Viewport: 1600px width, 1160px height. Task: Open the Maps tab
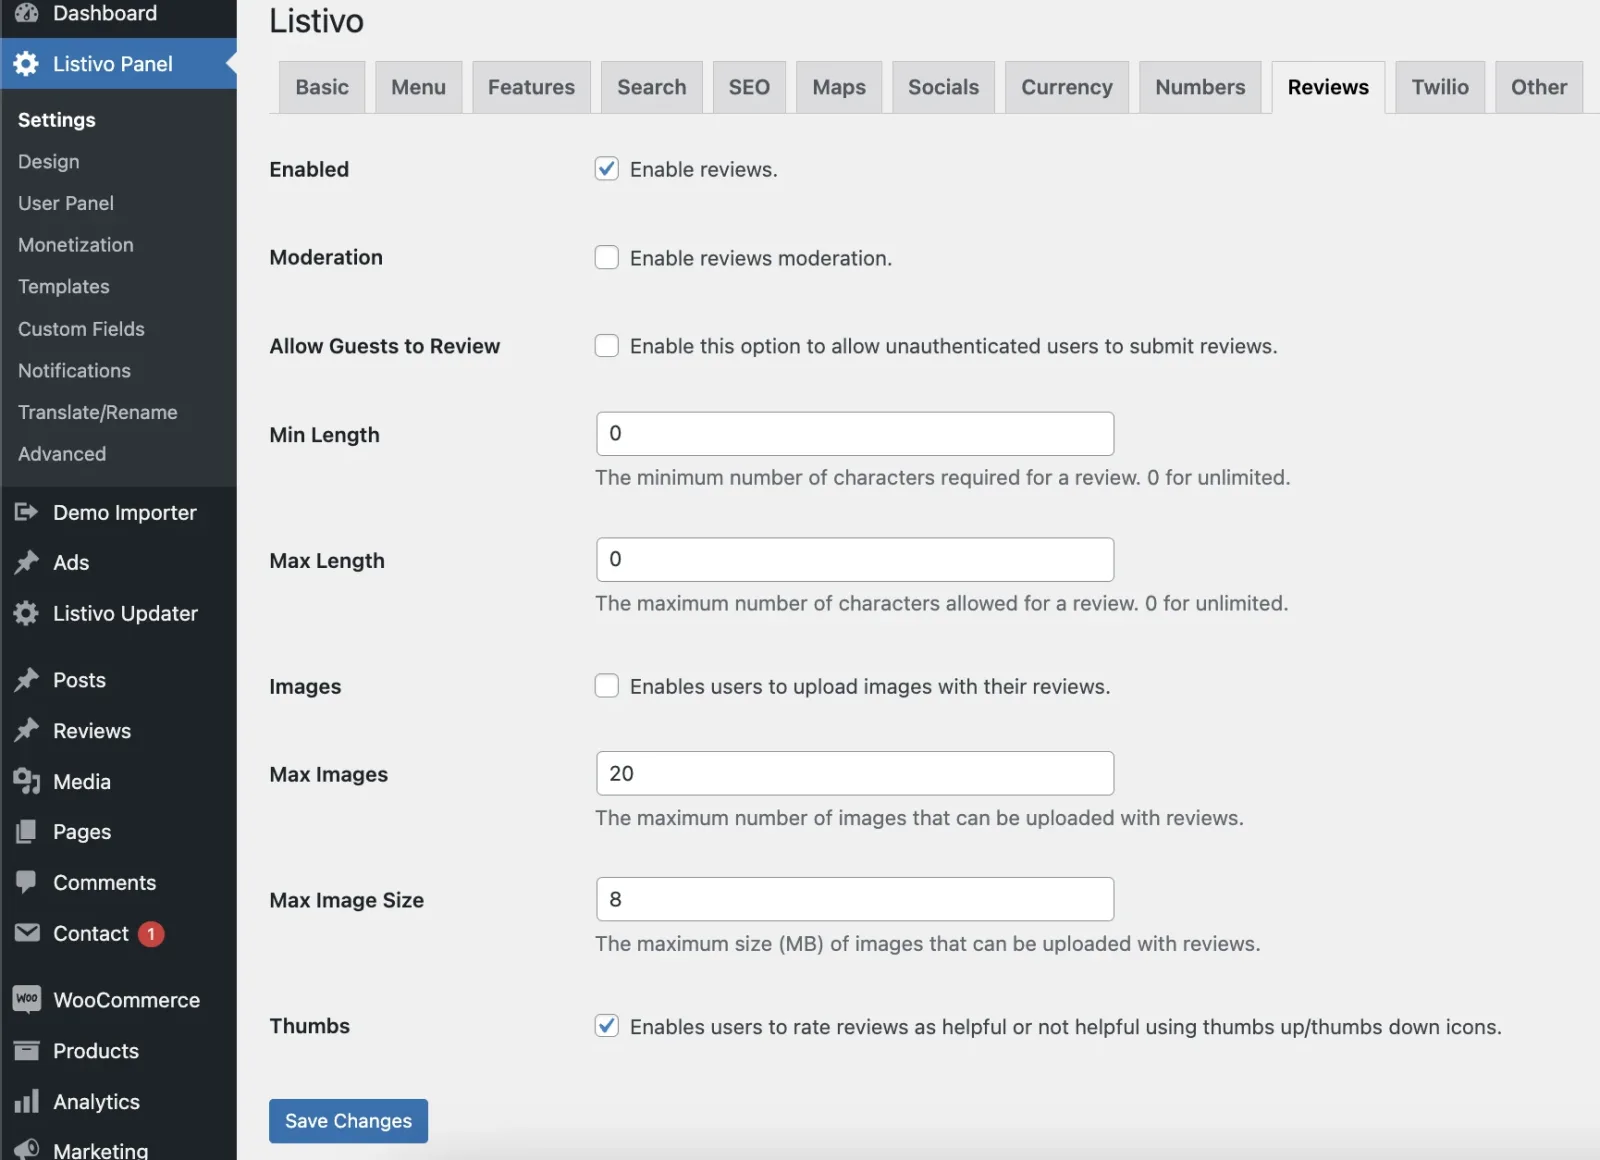pyautogui.click(x=839, y=87)
